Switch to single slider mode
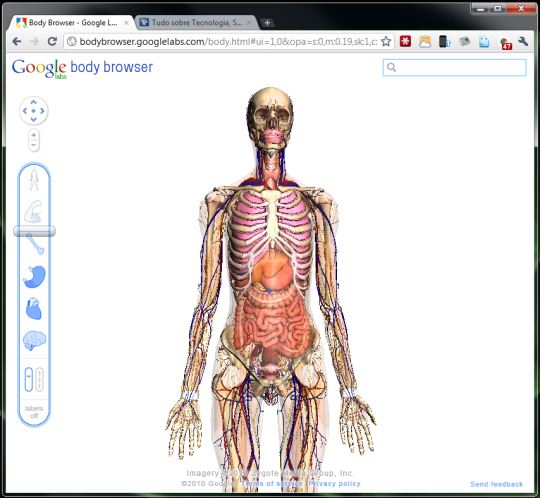Viewport: 540px width, 498px height. pyautogui.click(x=29, y=380)
